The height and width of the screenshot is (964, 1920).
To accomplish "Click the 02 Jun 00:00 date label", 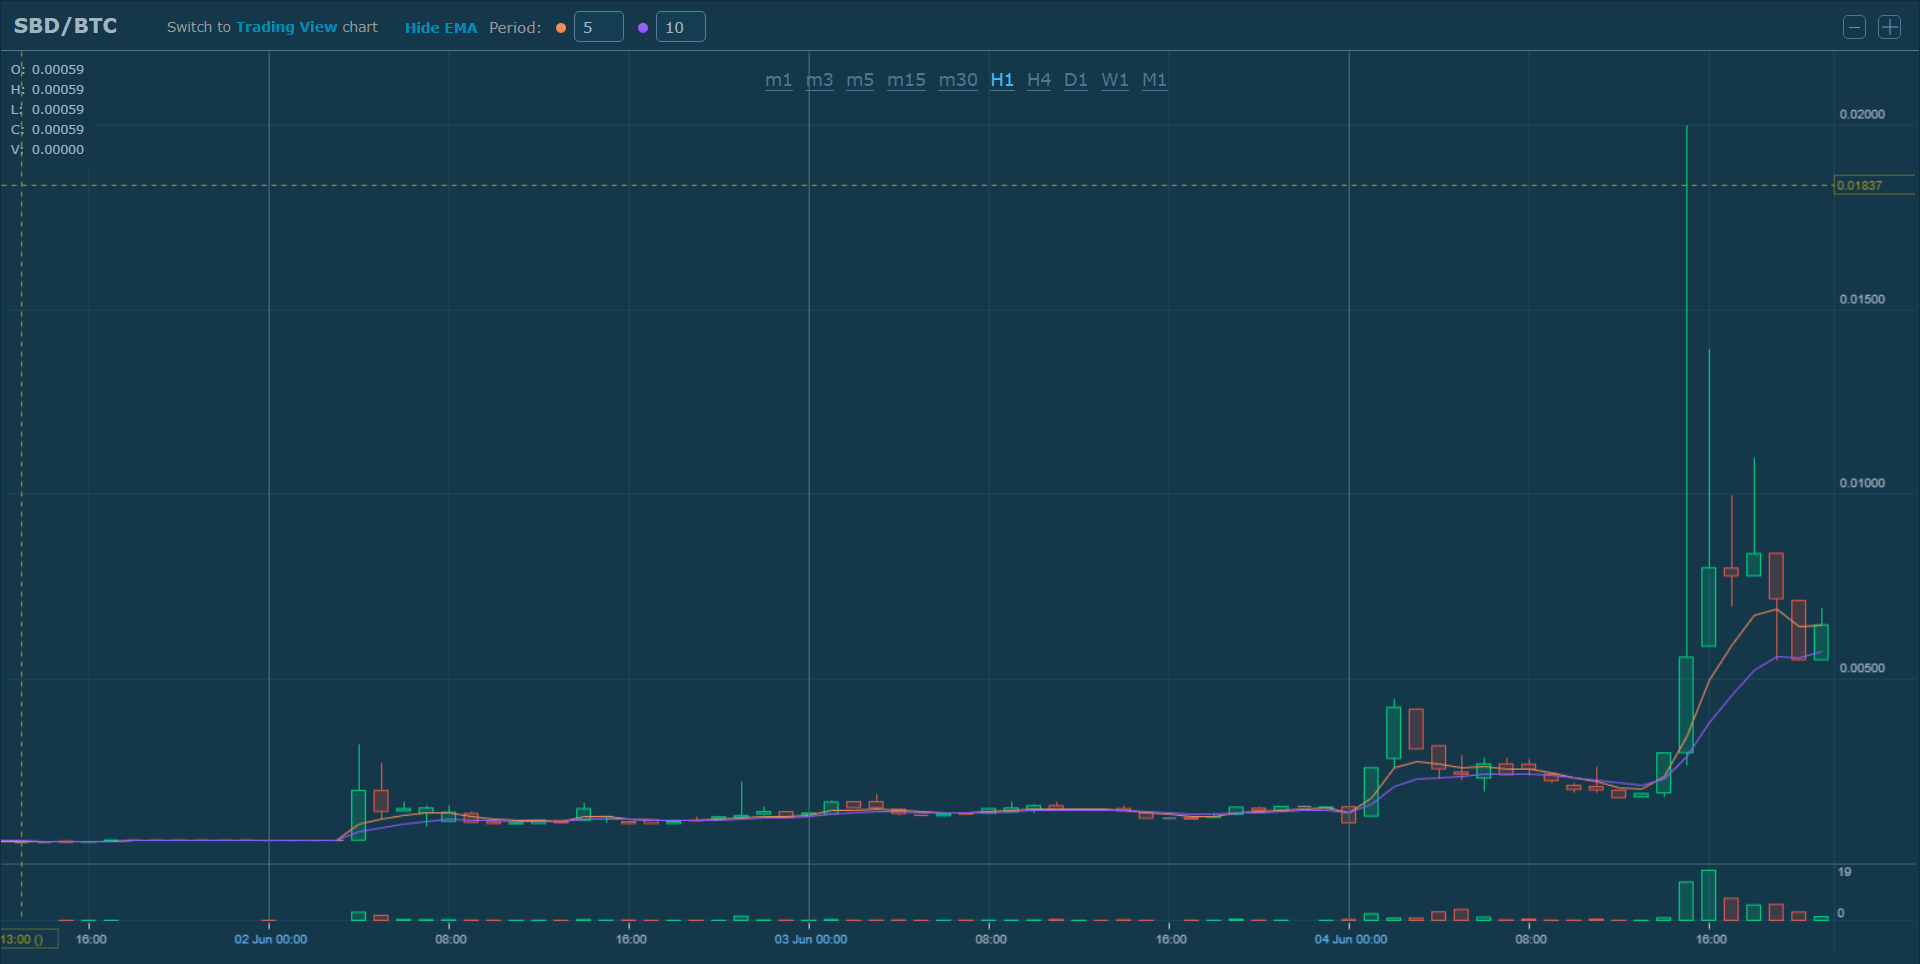I will [x=271, y=939].
